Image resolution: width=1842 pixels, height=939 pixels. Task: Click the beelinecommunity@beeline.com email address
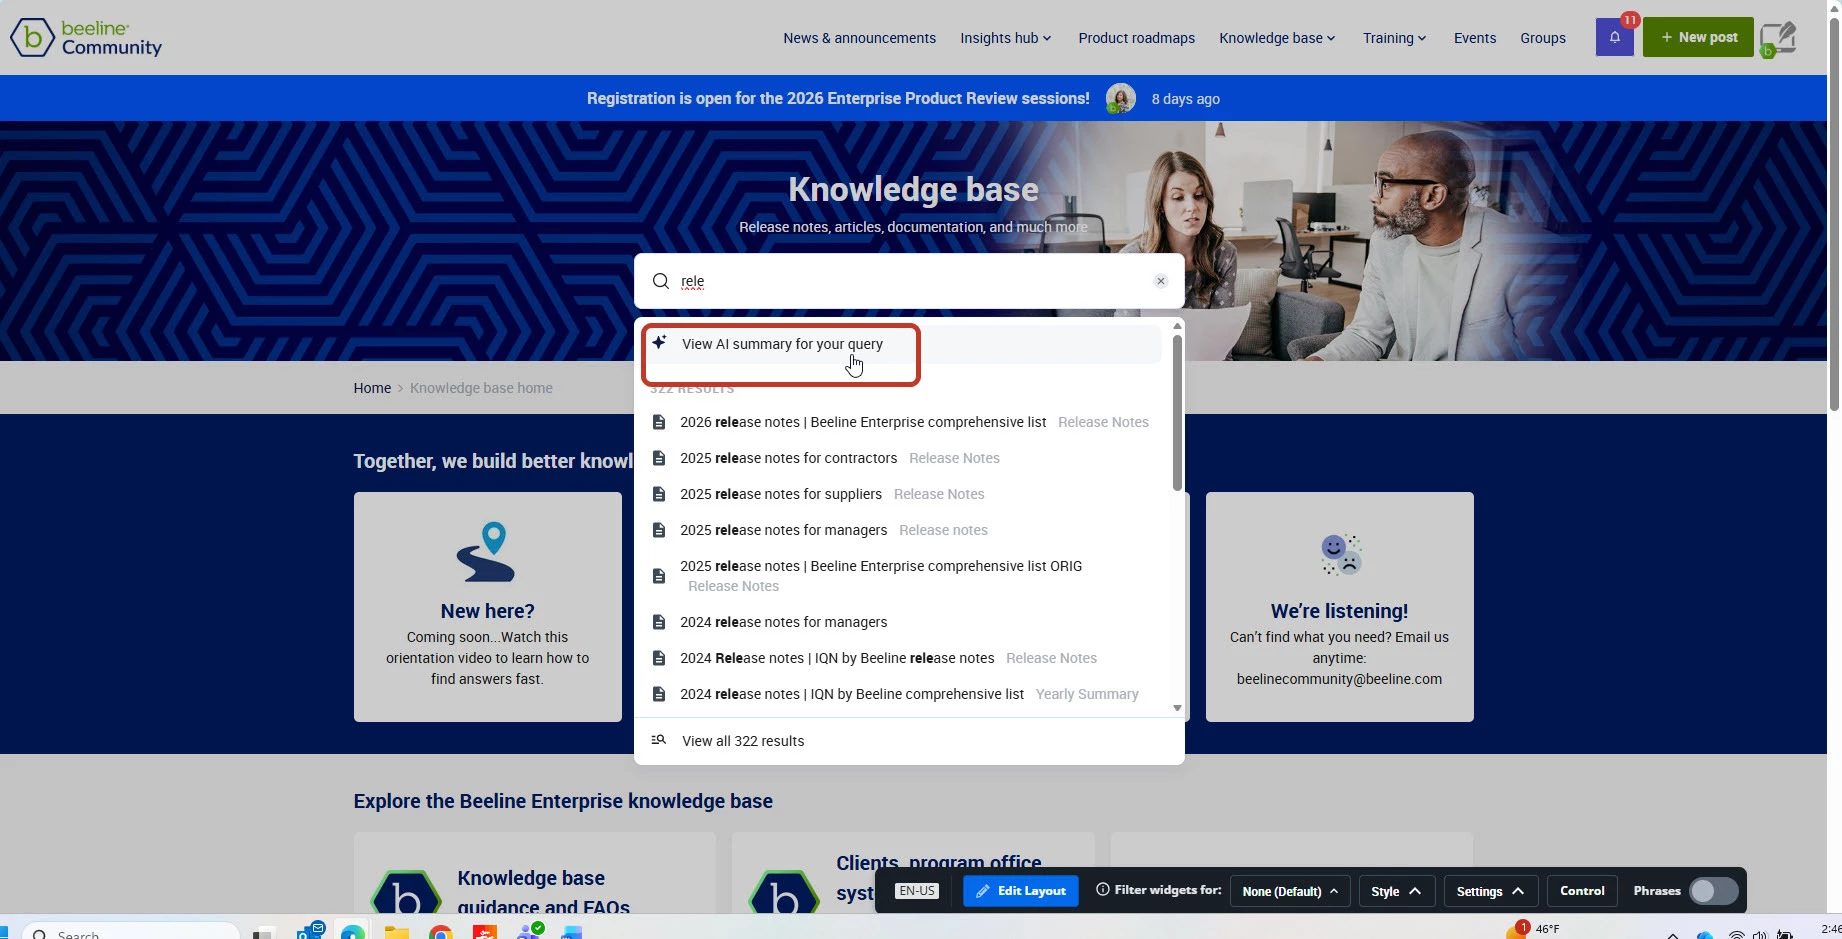point(1339,679)
